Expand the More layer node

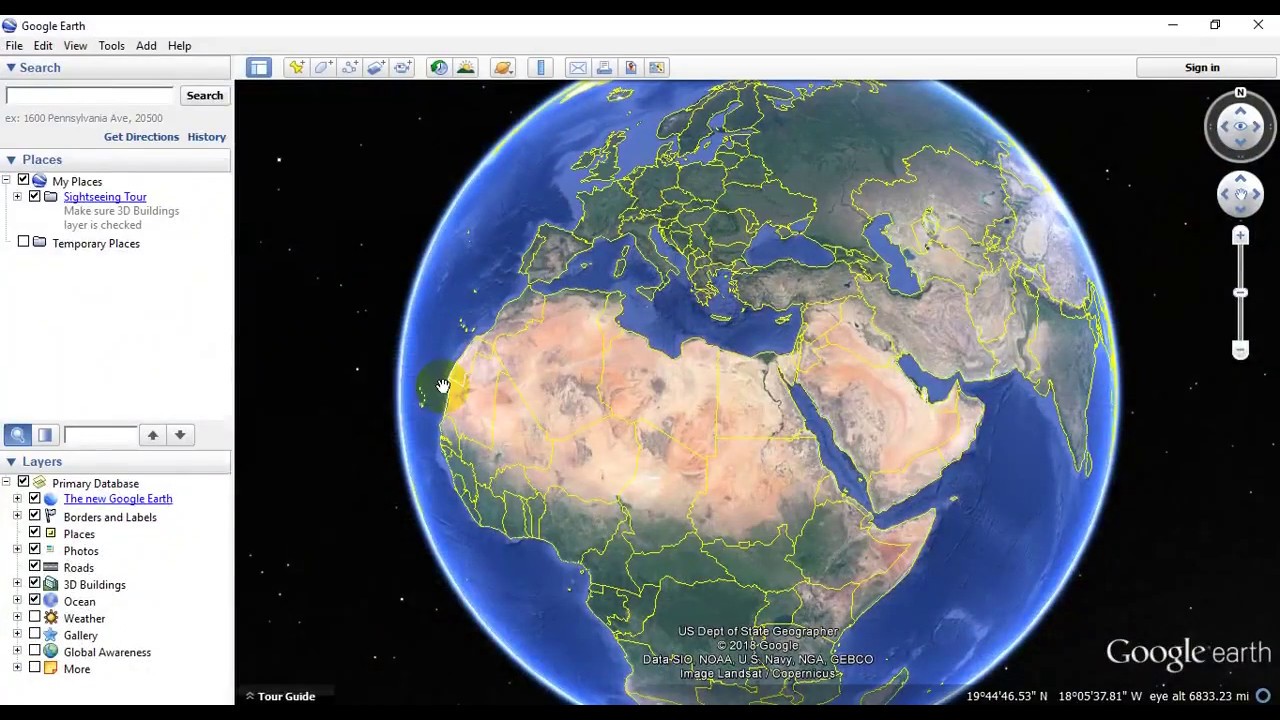coord(17,668)
